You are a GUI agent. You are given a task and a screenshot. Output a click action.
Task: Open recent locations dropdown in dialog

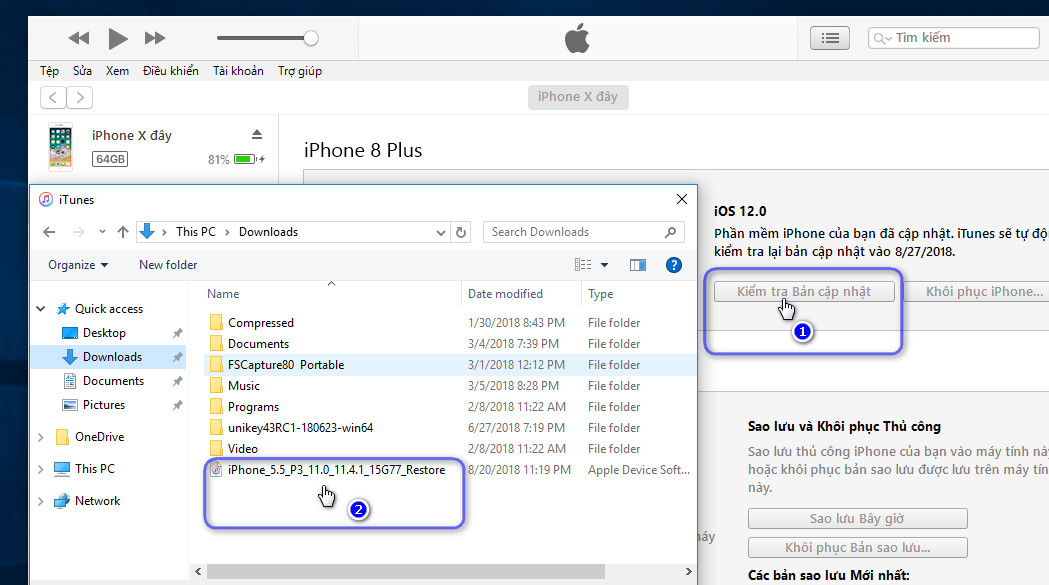coord(102,232)
